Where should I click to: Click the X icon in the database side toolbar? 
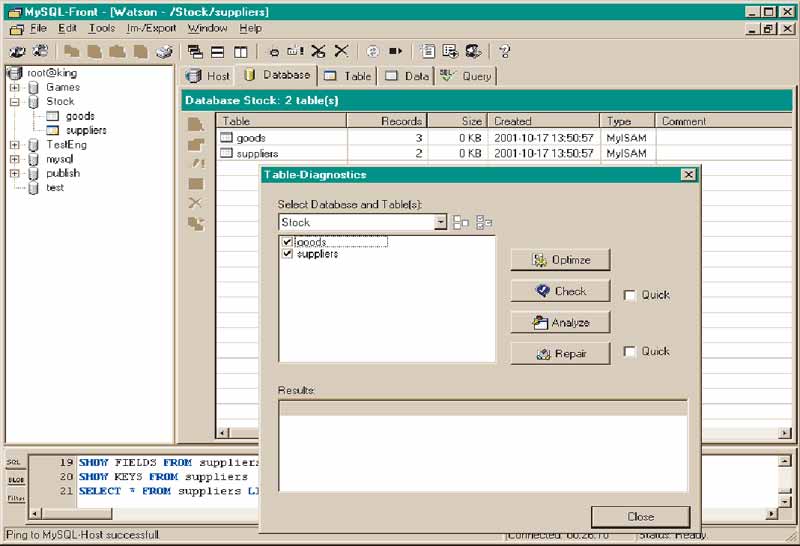(195, 203)
